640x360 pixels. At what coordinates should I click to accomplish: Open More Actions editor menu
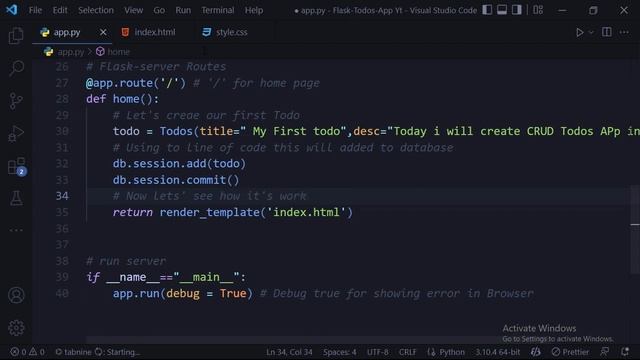click(624, 32)
